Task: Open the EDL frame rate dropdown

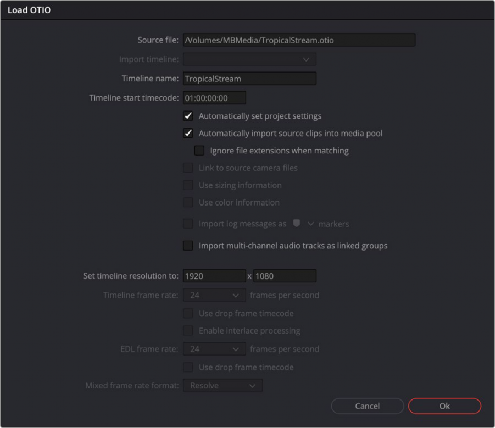Action: 214,349
